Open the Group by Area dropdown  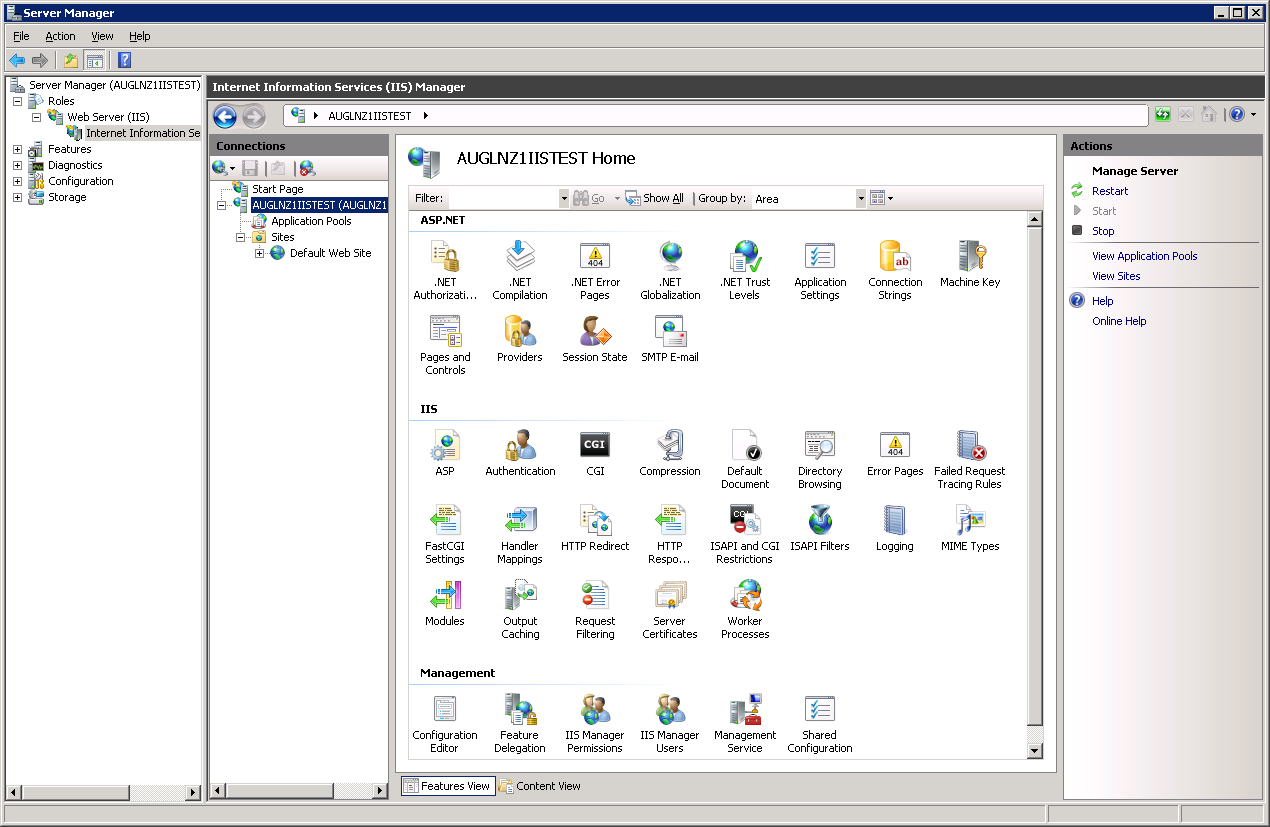click(860, 199)
